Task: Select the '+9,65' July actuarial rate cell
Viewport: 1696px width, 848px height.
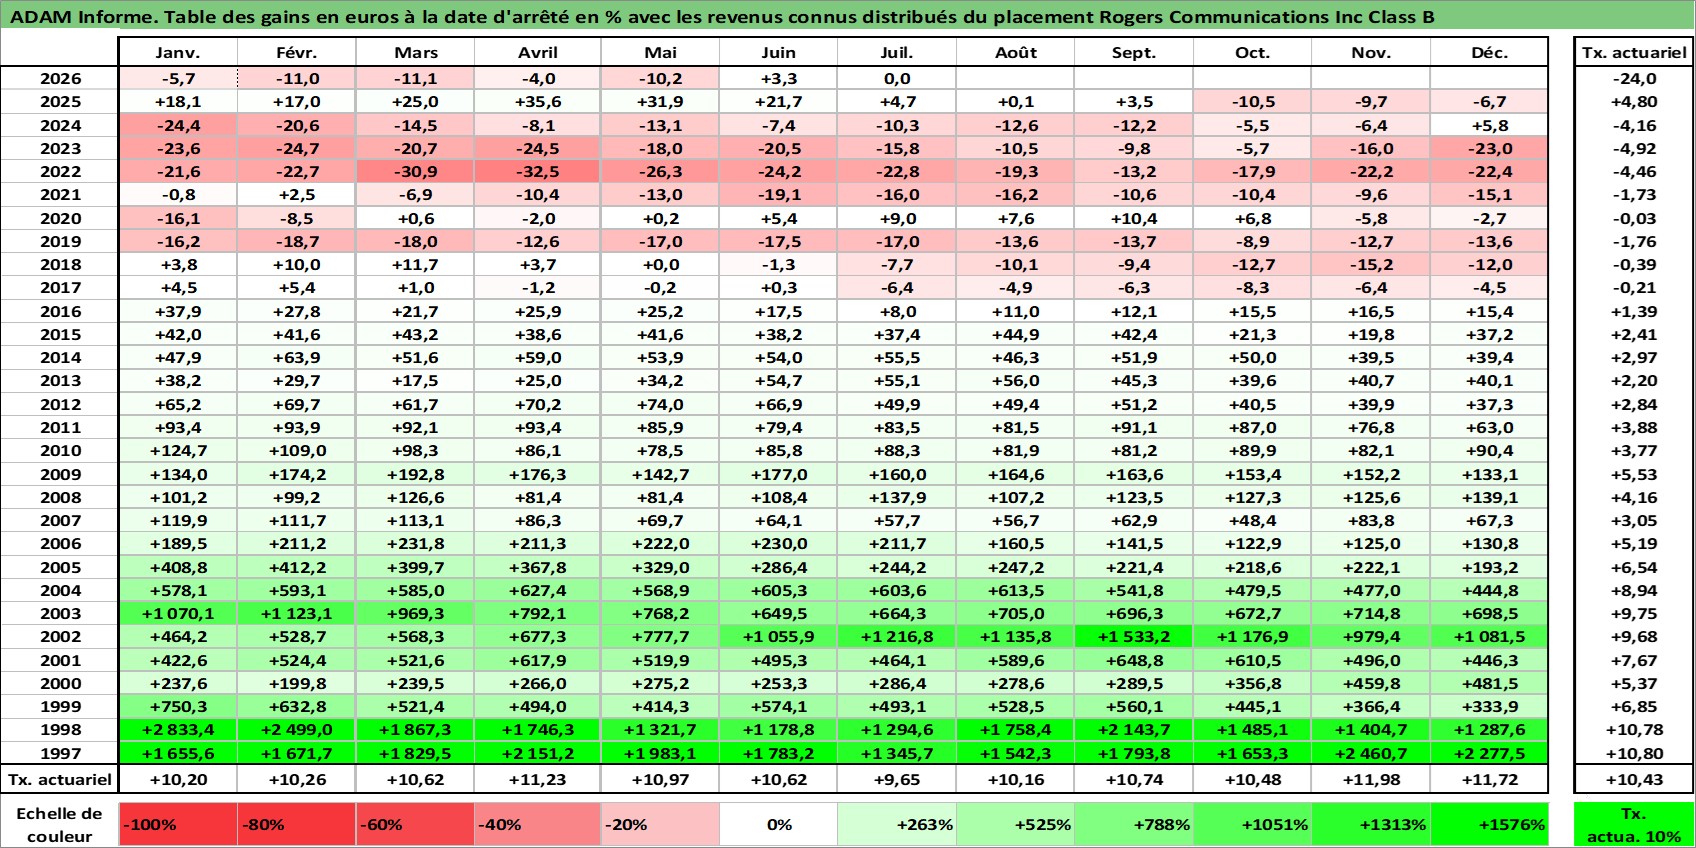Action: tap(897, 779)
